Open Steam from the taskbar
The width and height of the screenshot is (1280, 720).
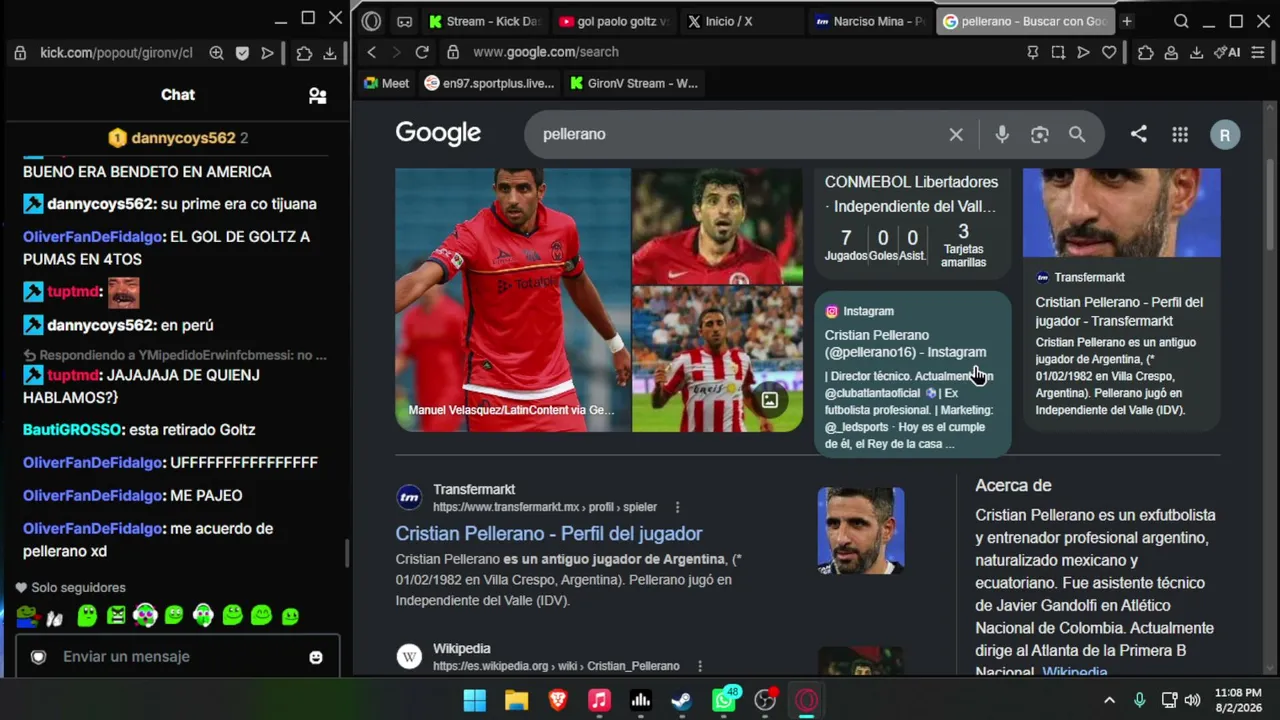(x=682, y=700)
